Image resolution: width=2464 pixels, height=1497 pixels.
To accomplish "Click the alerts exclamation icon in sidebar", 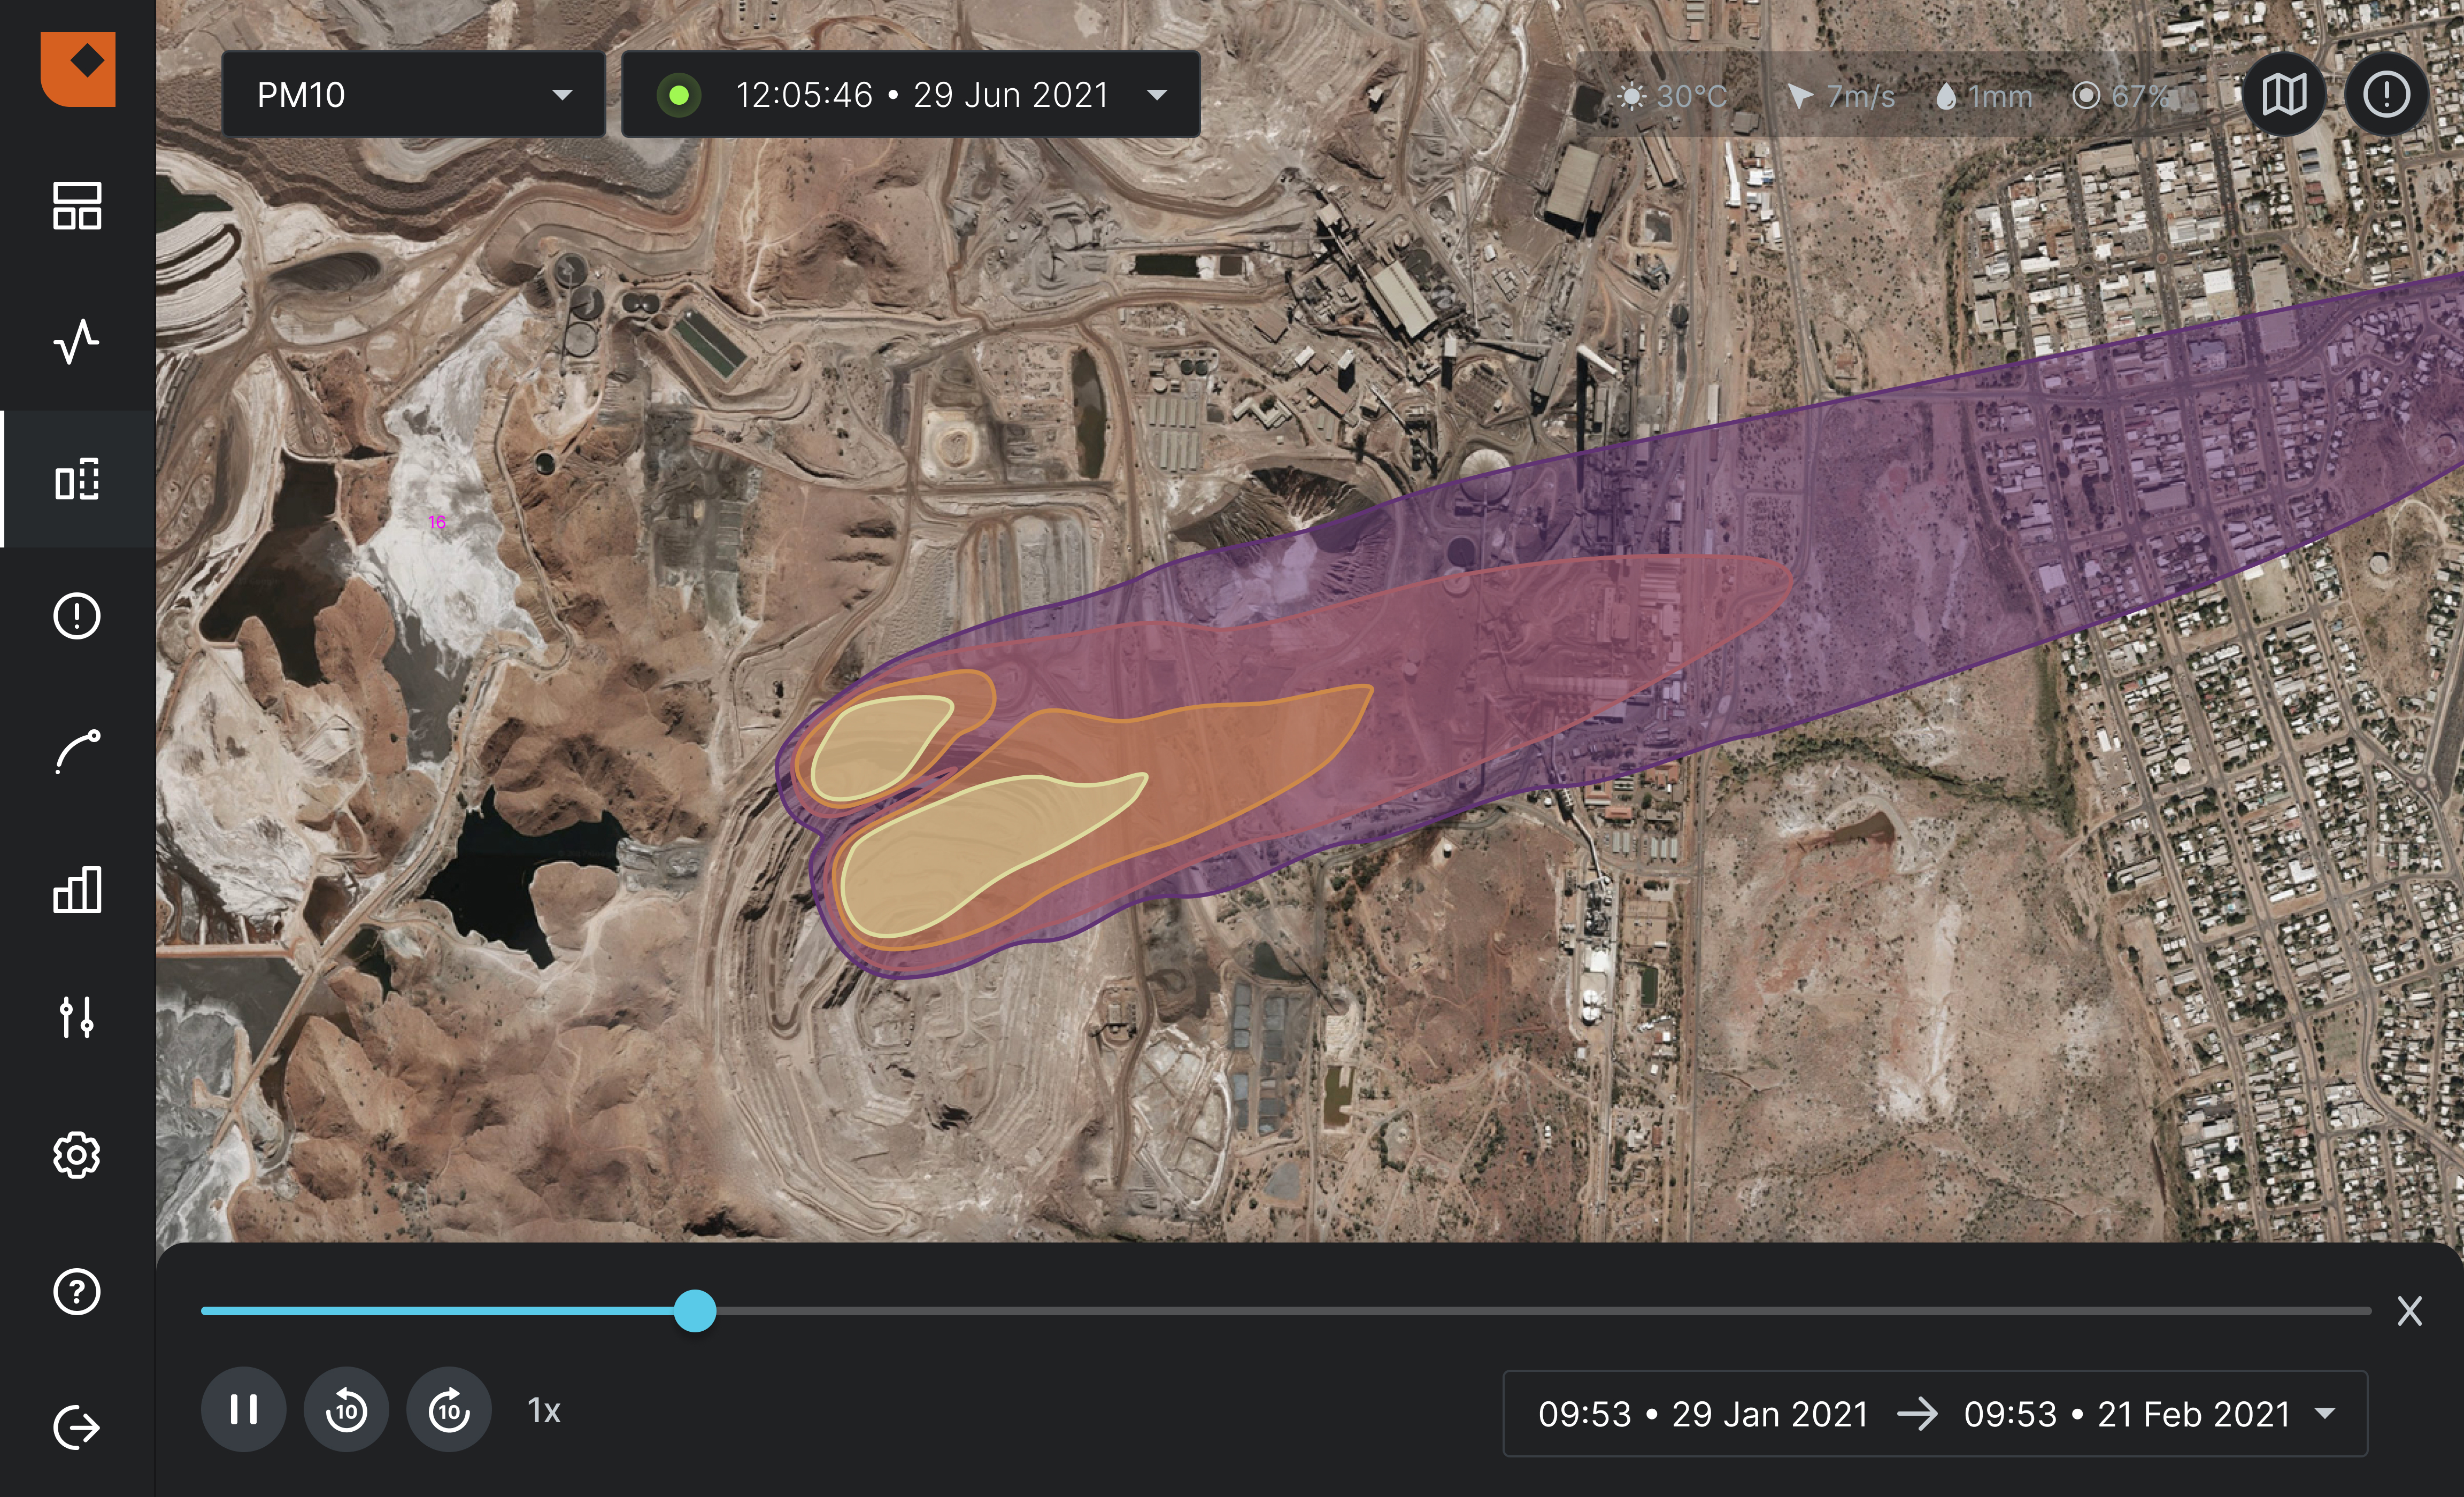I will (x=77, y=615).
